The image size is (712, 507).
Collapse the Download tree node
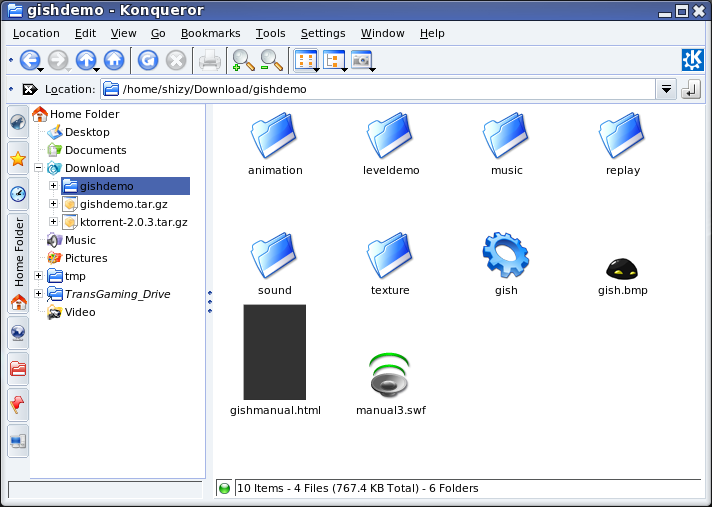click(39, 168)
